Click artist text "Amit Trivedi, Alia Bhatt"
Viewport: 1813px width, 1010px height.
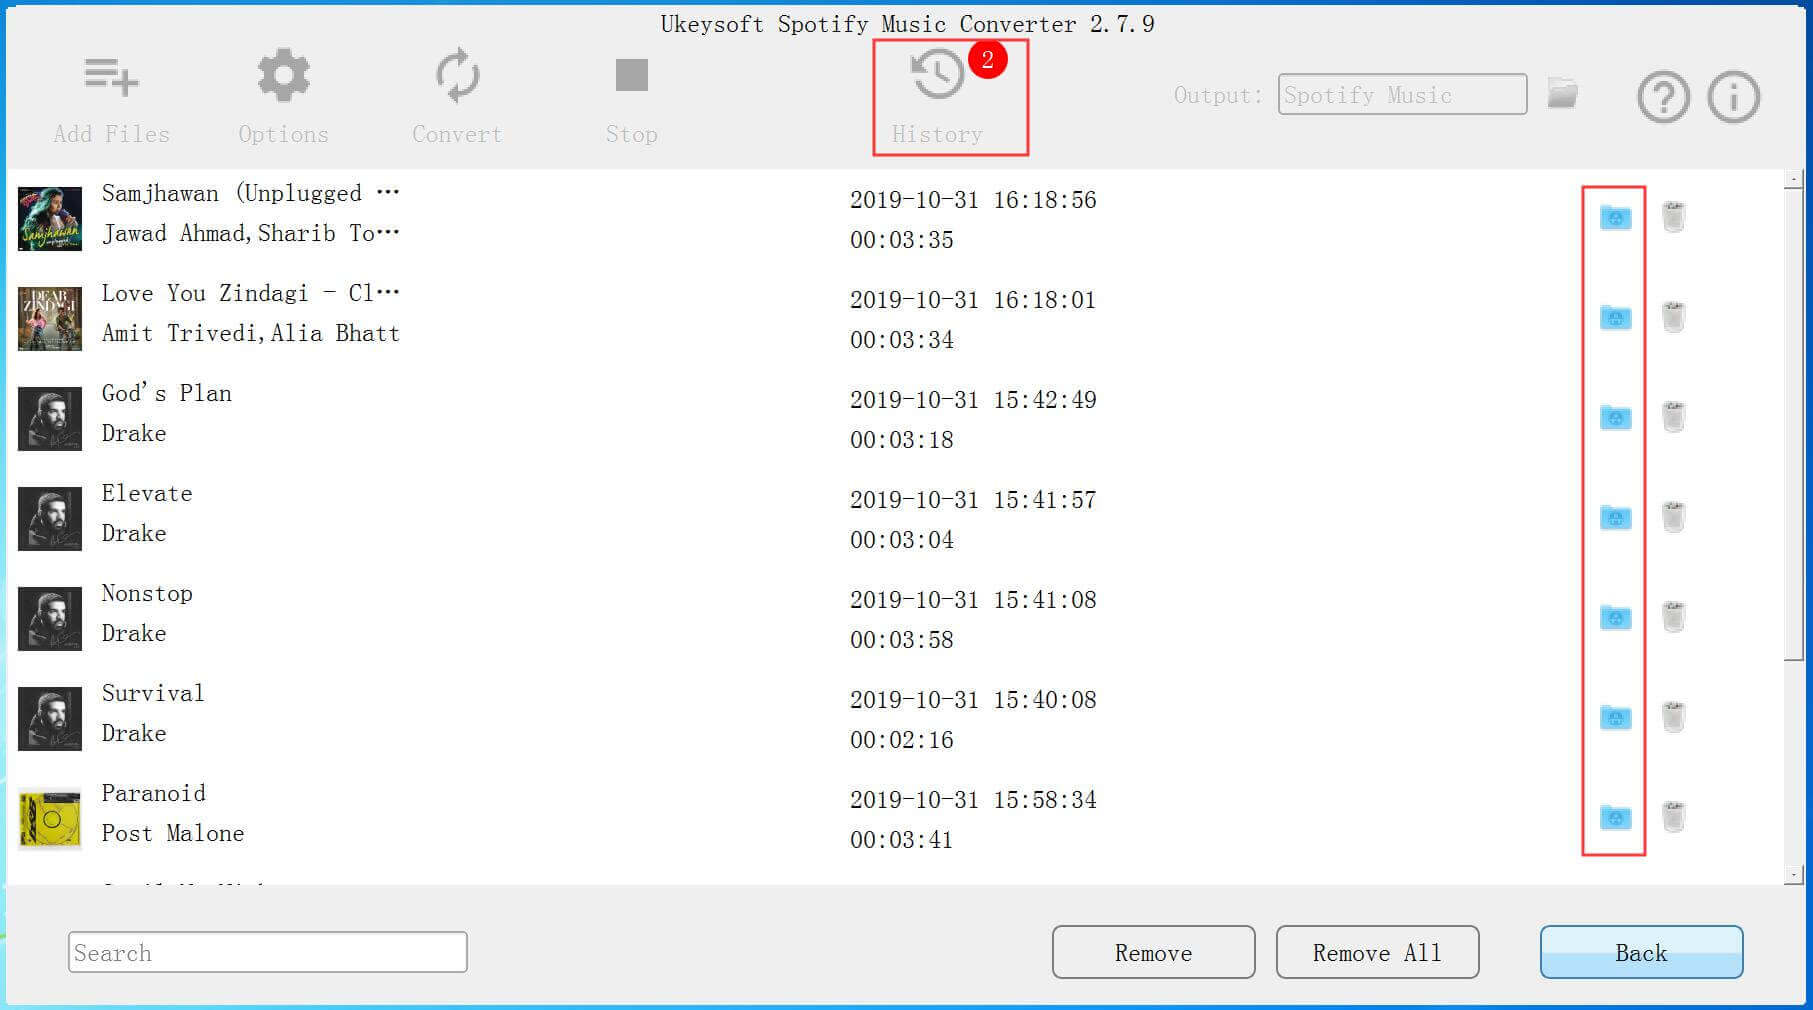point(251,333)
